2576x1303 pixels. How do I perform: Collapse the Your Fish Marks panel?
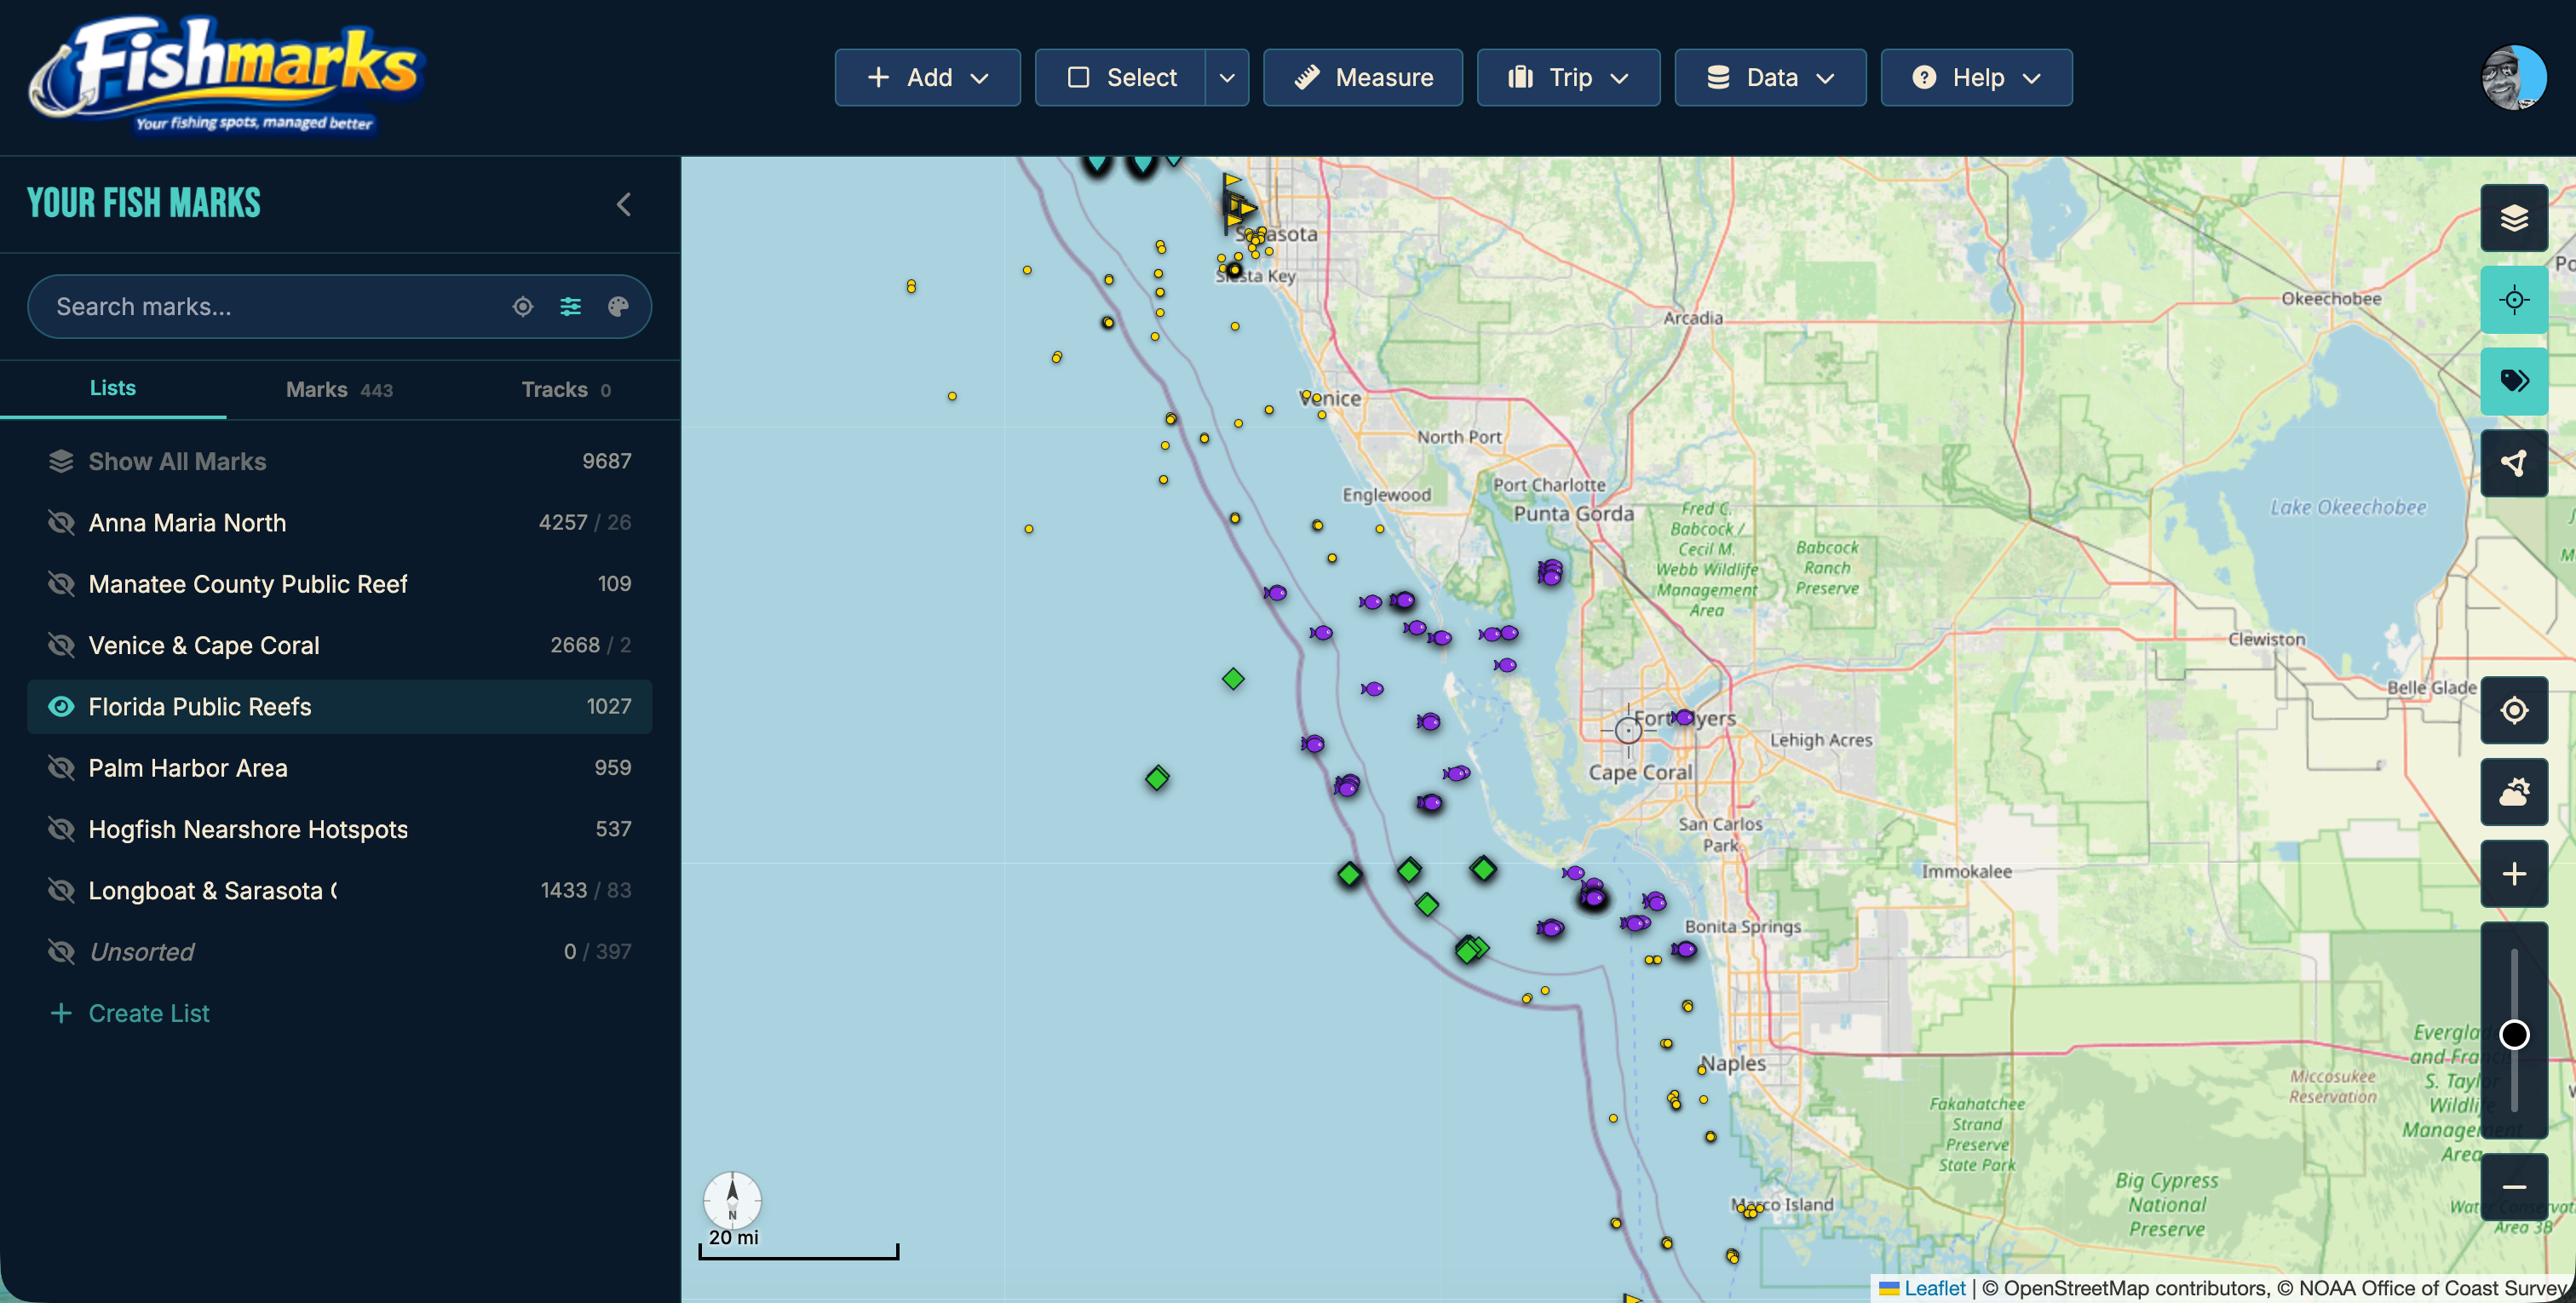point(623,204)
